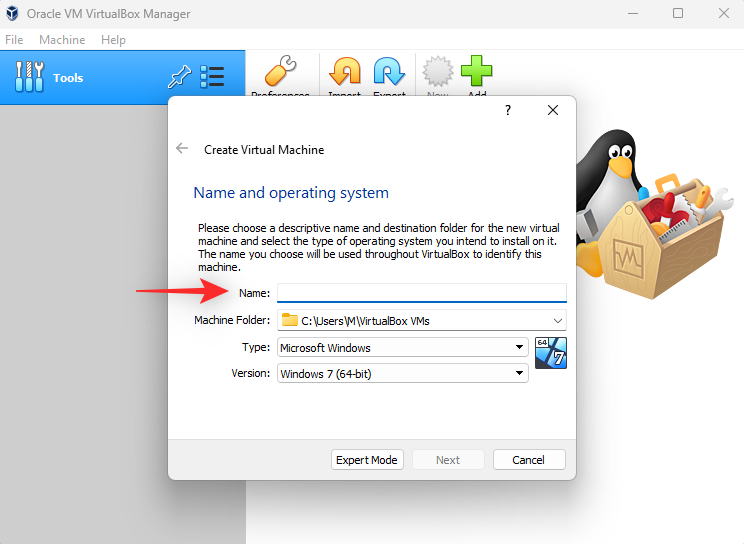Maximize the VirtualBox Manager window
The image size is (744, 544).
tap(678, 13)
